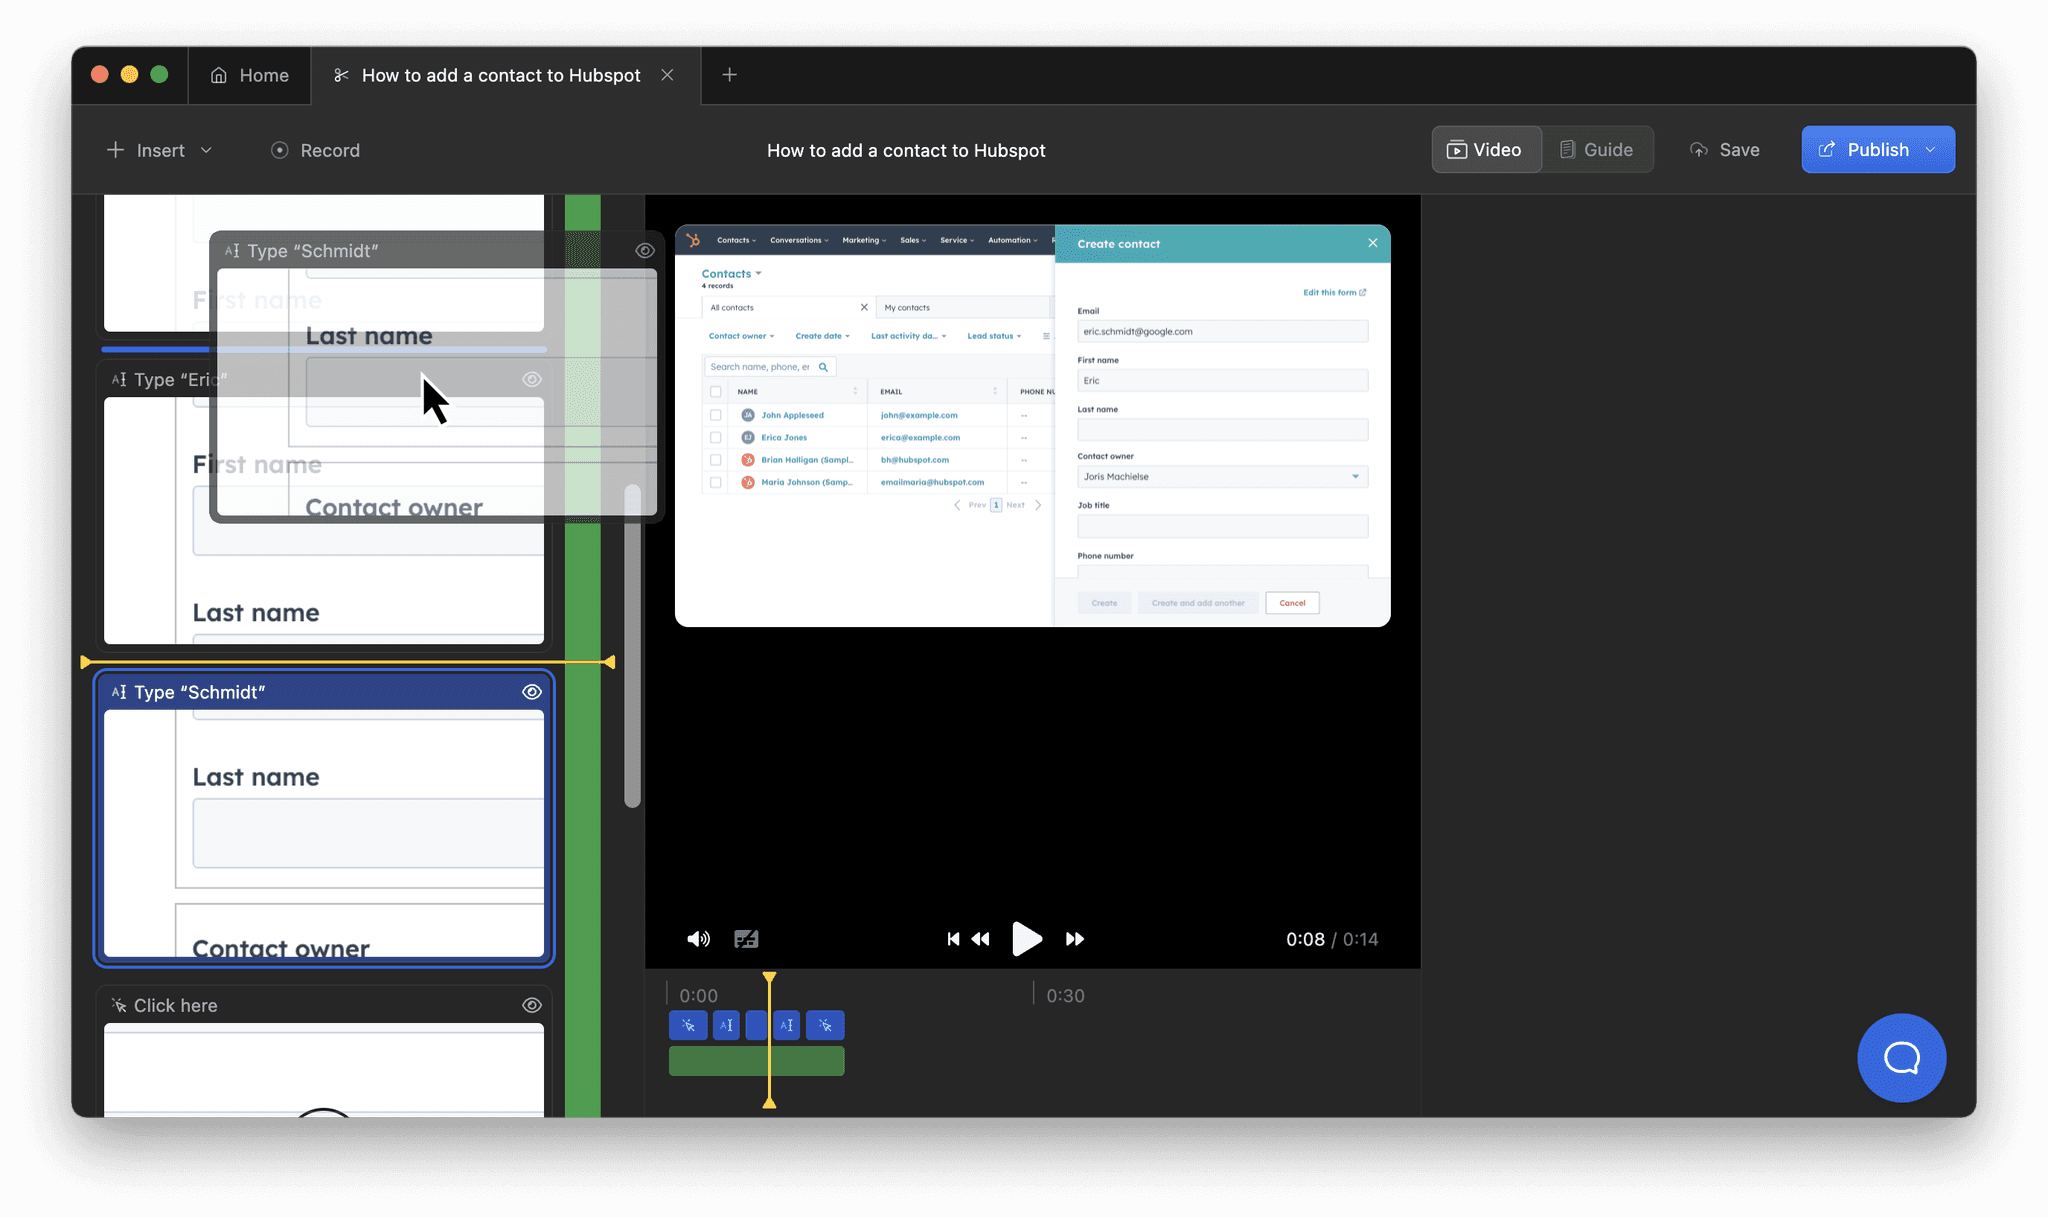Check the Maria Johnson row checkbox in preview
Image resolution: width=2048 pixels, height=1217 pixels.
tap(715, 482)
